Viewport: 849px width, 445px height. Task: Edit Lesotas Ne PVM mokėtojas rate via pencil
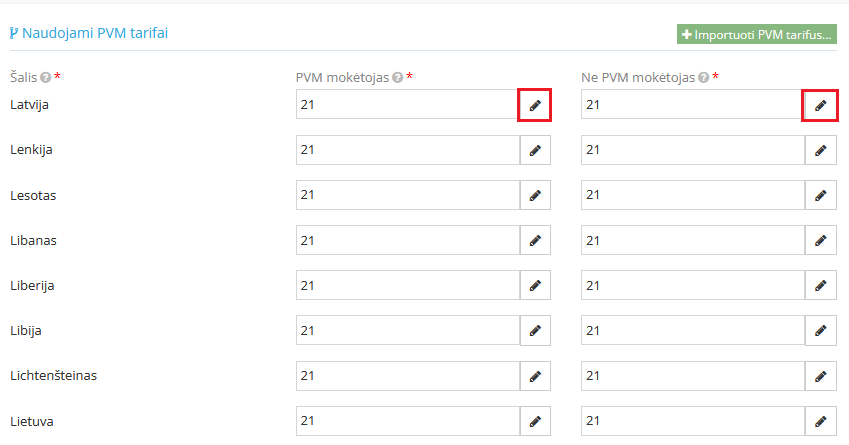click(820, 195)
